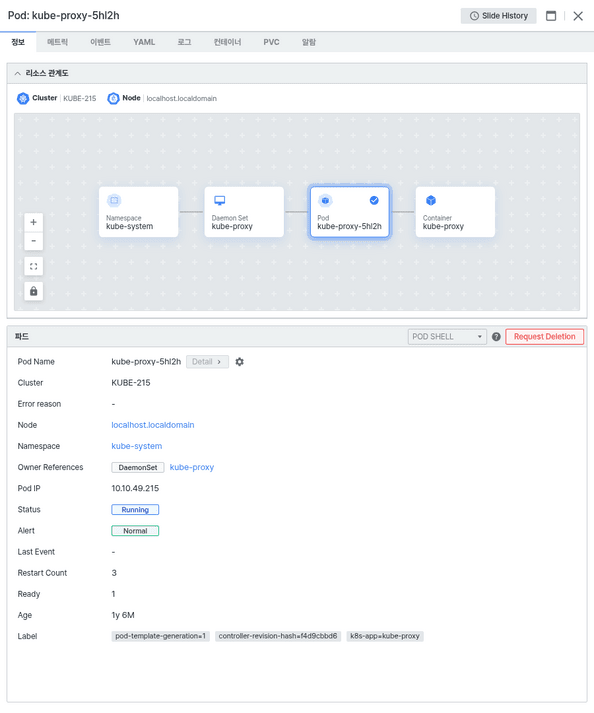
Task: Open the kube-system namespace link
Action: 136,446
